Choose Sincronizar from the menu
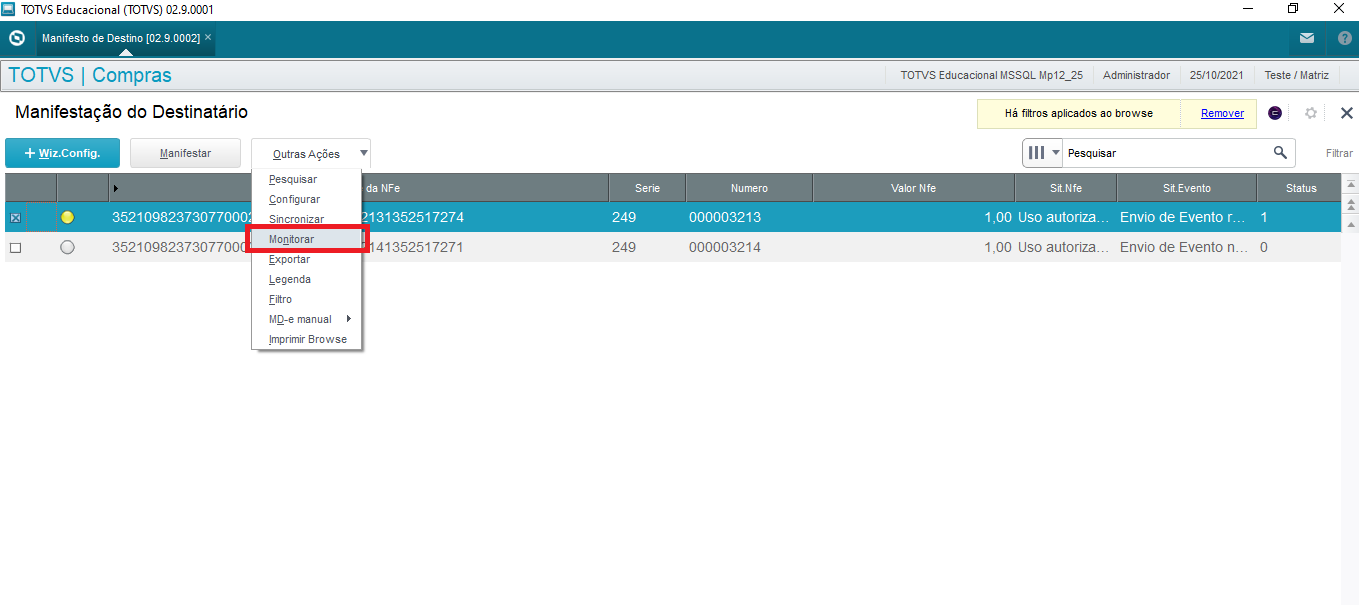Image resolution: width=1359 pixels, height=605 pixels. coord(296,219)
